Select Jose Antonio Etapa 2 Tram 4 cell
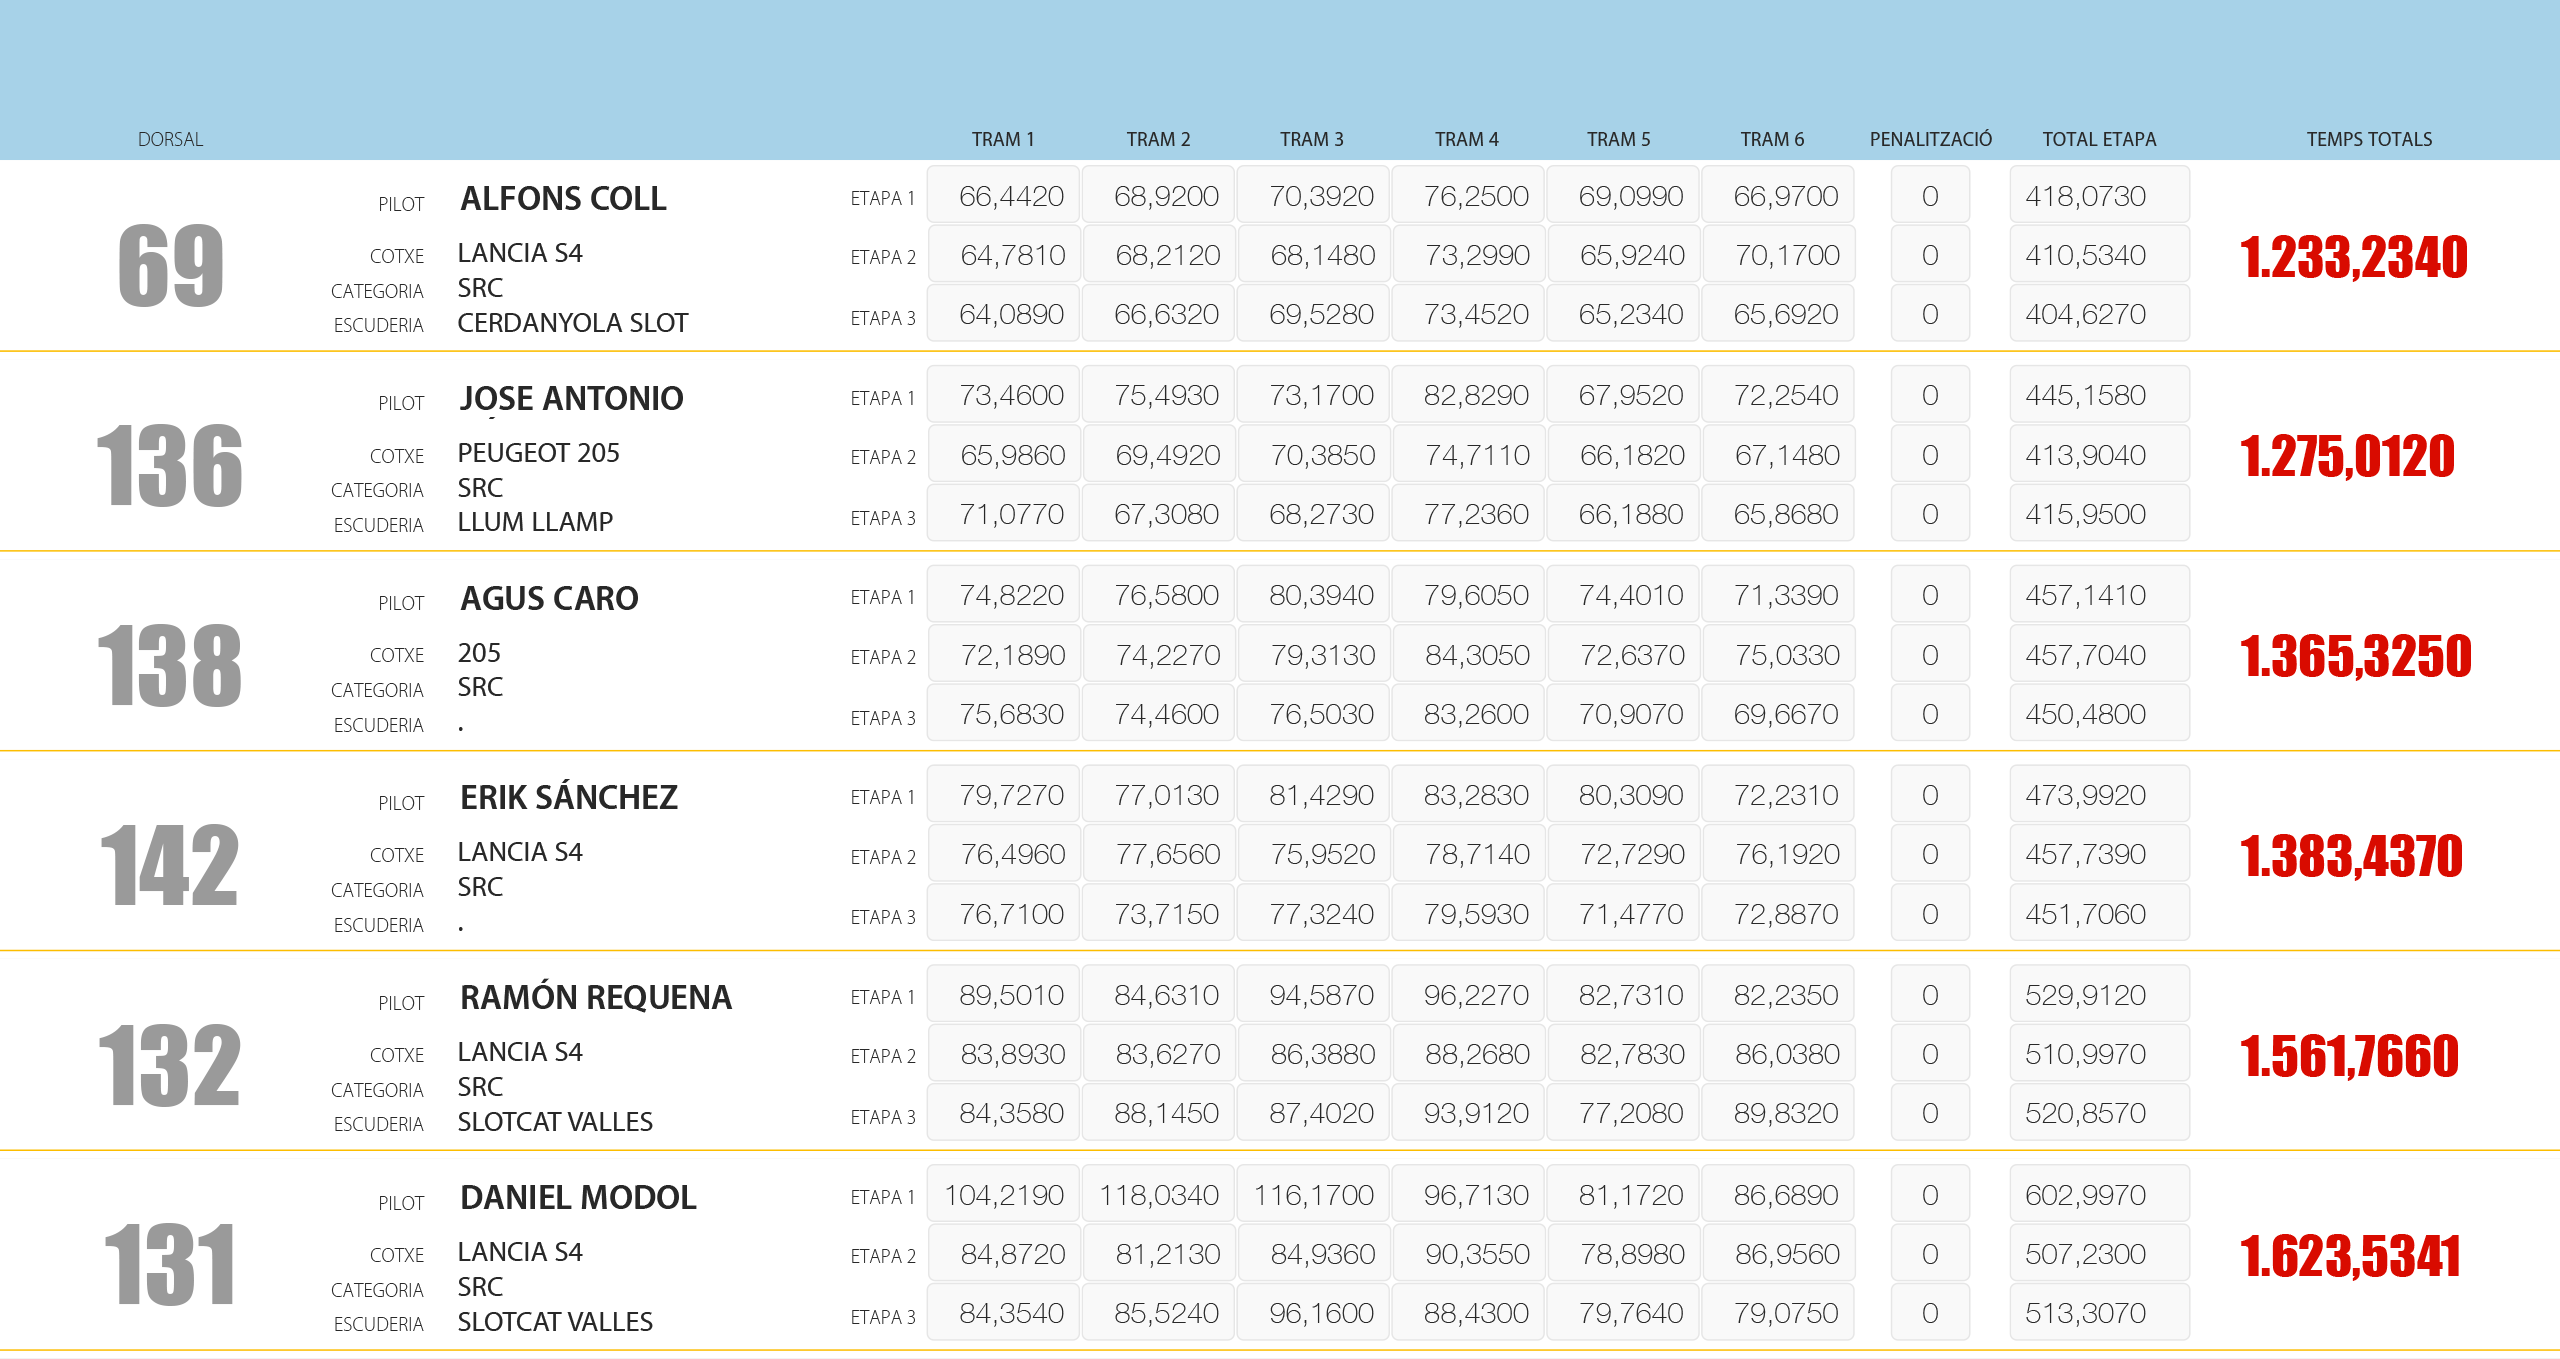Viewport: 2560px width, 1359px height. (1468, 455)
